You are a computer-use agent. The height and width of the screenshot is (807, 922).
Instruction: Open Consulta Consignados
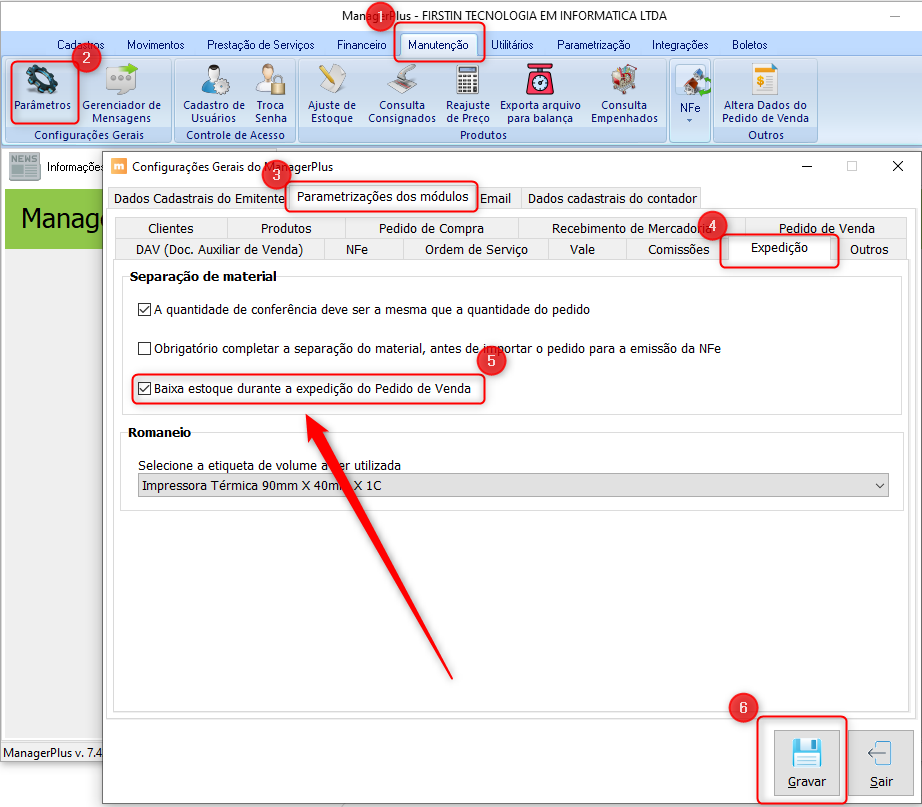coord(402,93)
